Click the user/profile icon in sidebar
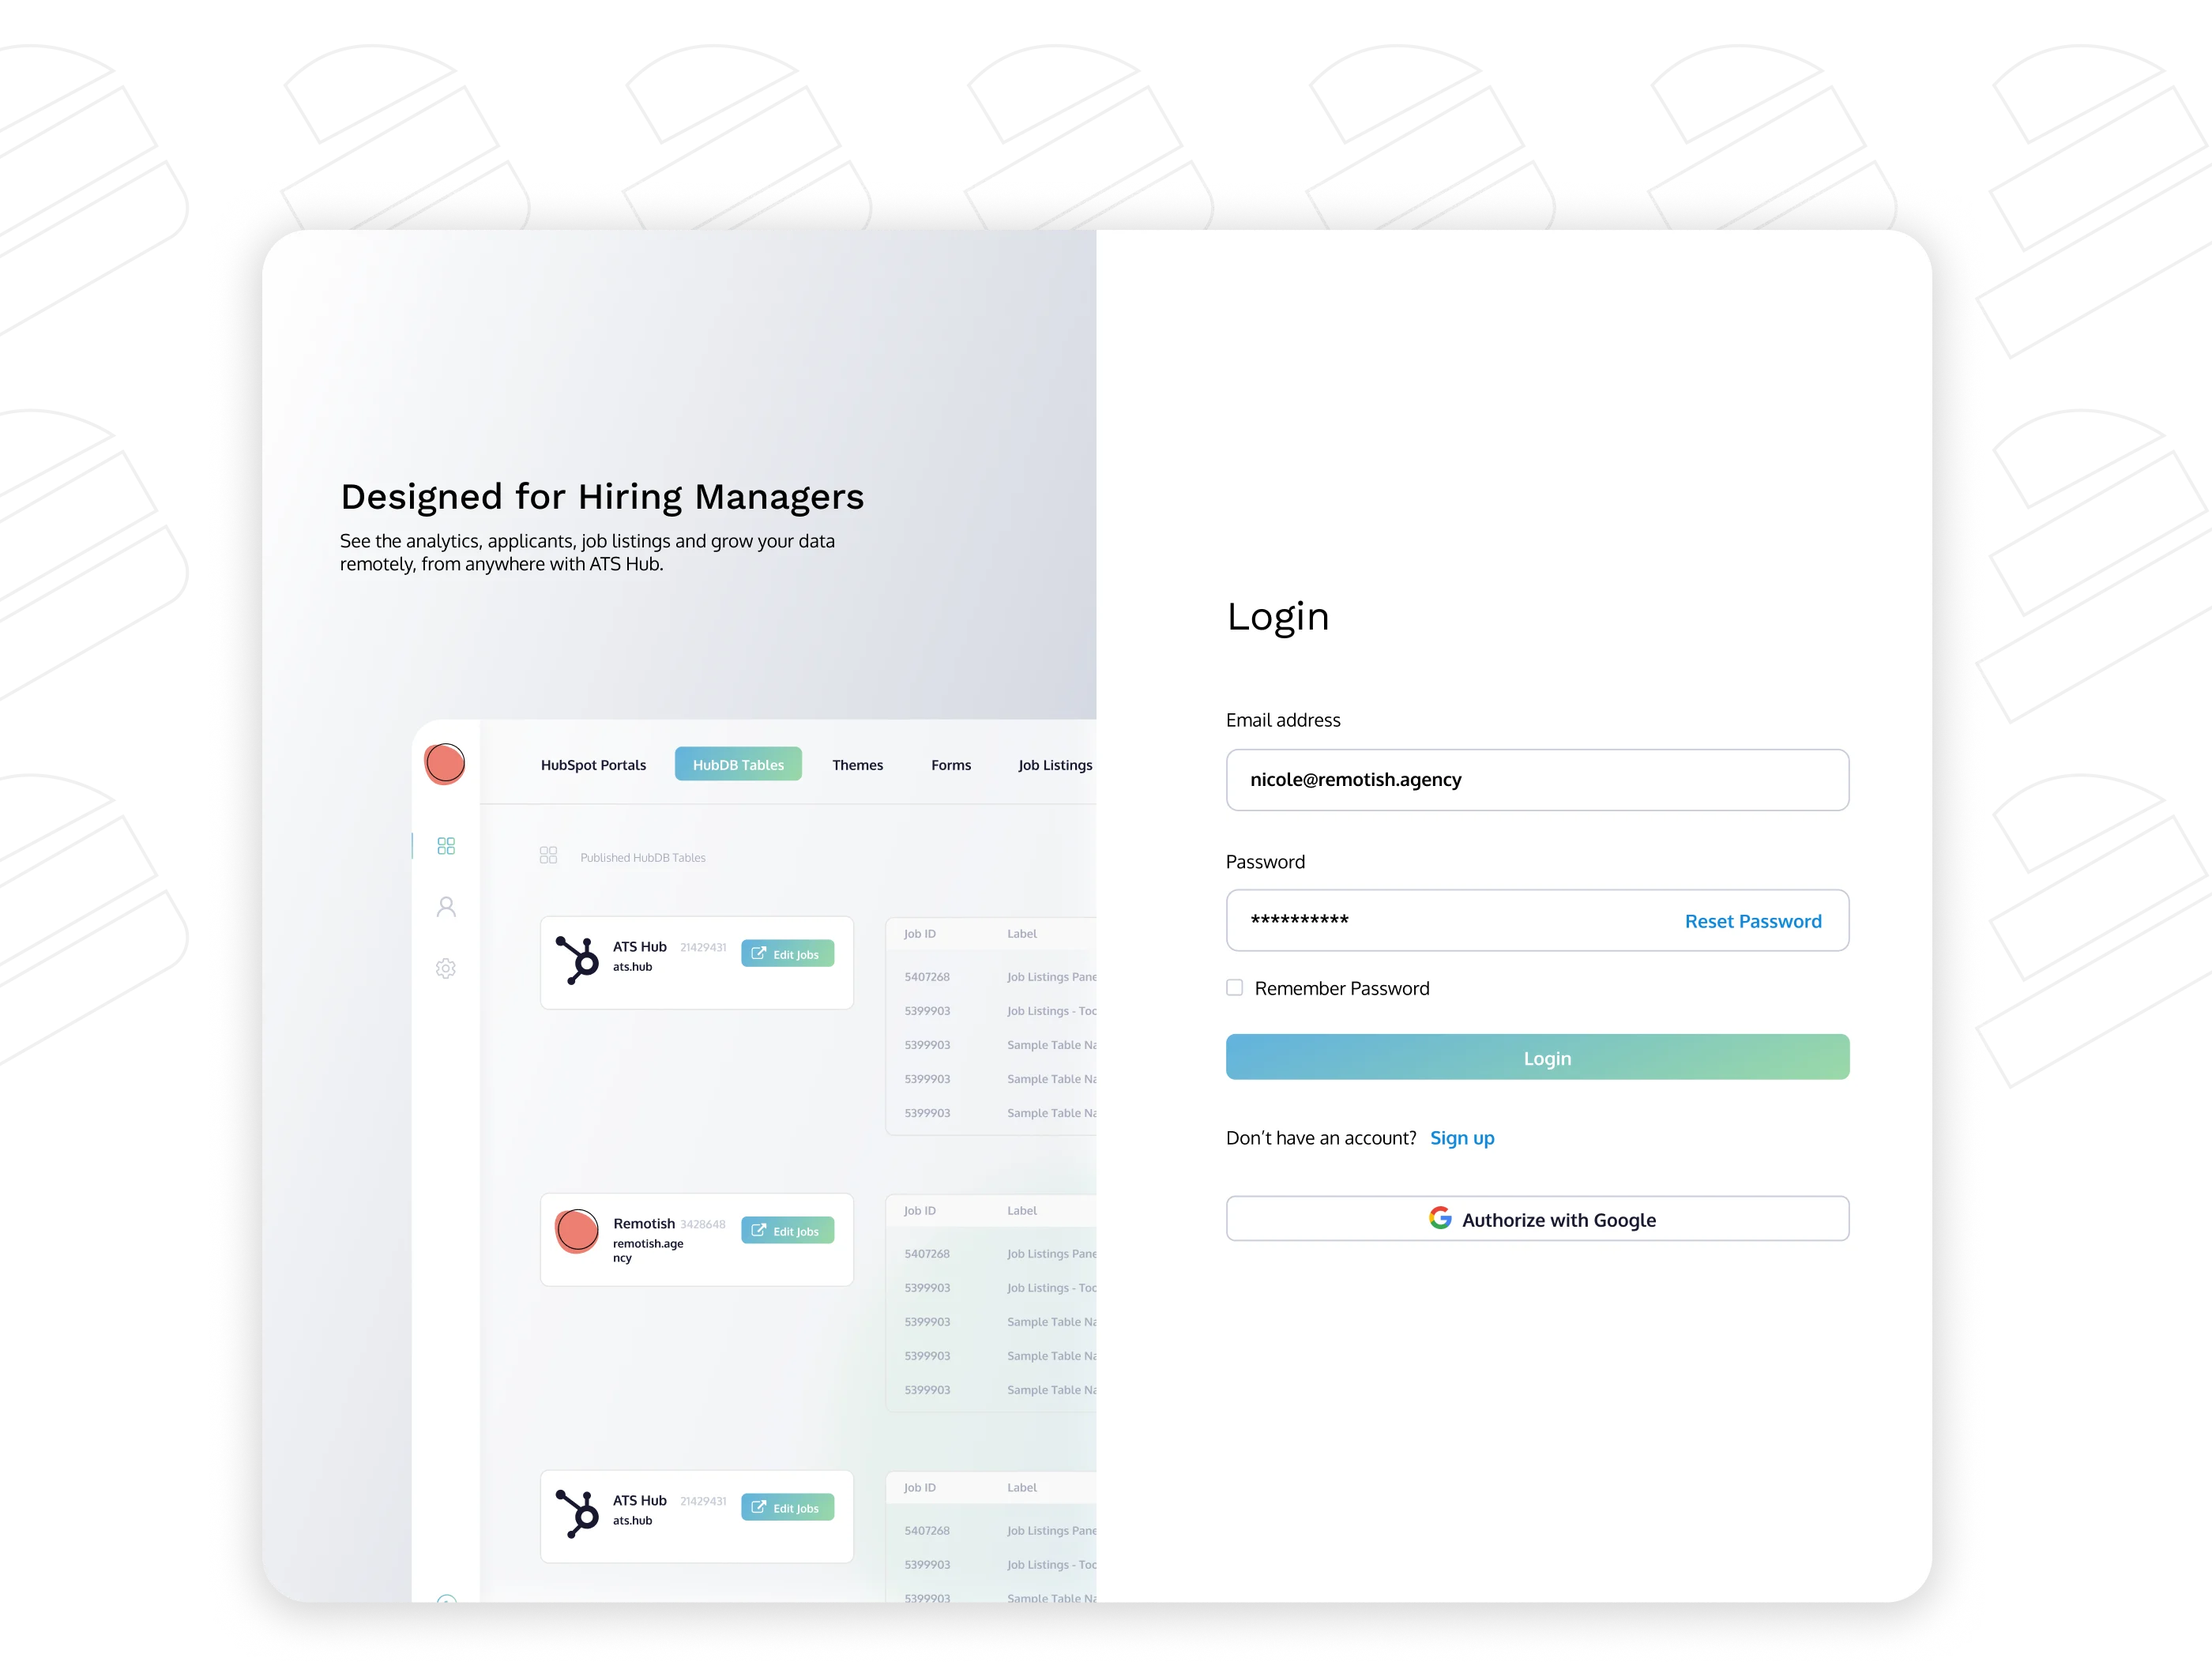This screenshot has width=2212, height=1662. (447, 904)
